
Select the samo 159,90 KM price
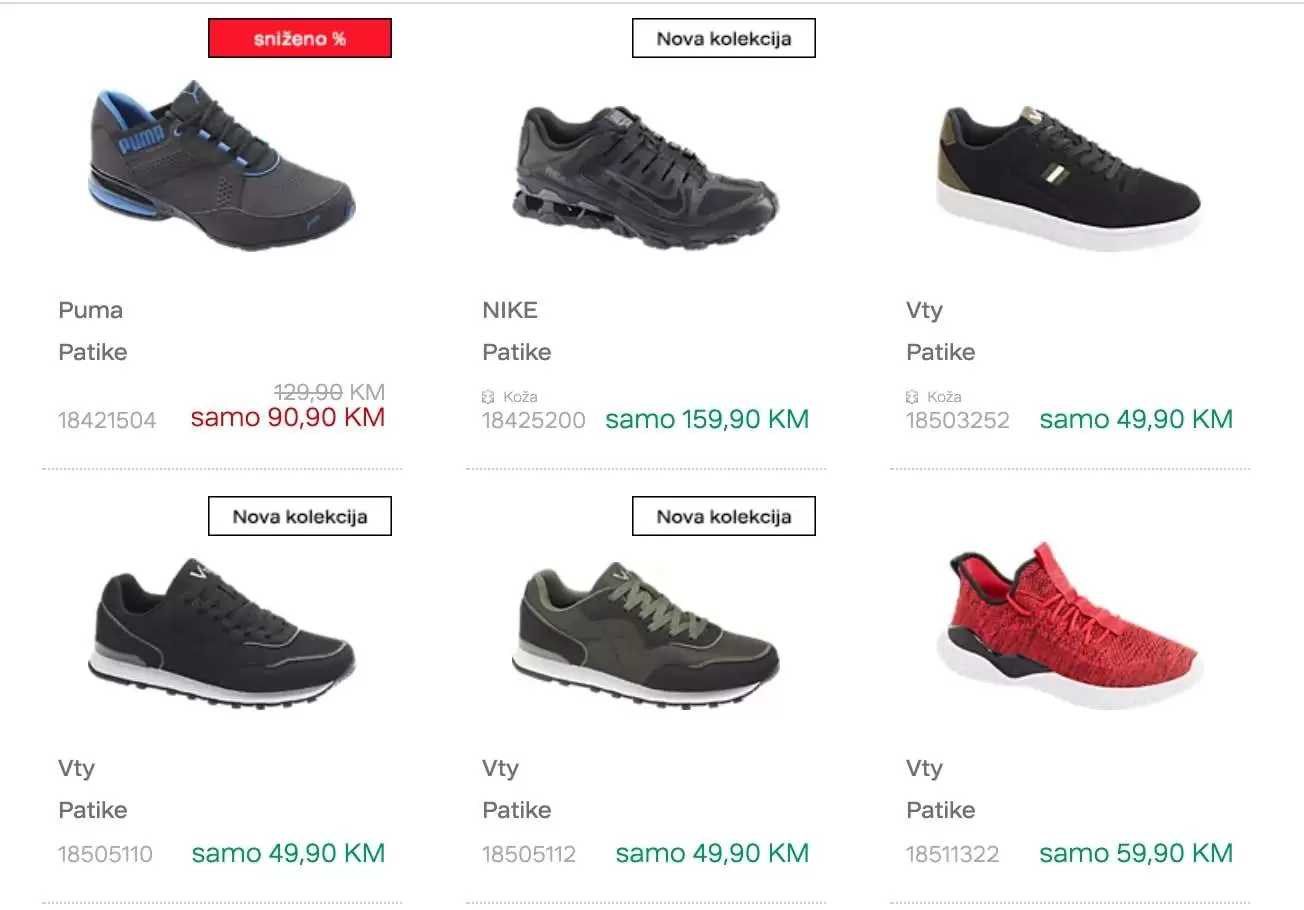pos(707,419)
